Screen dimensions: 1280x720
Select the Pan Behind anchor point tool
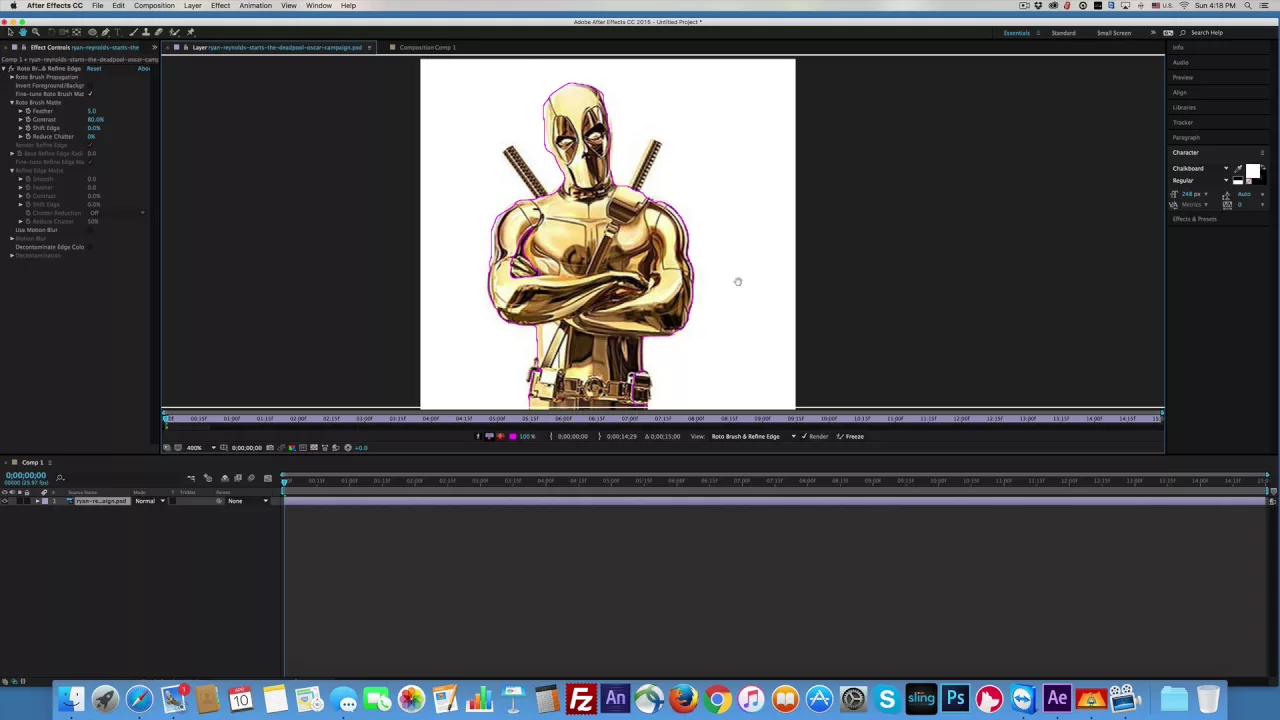tap(76, 32)
